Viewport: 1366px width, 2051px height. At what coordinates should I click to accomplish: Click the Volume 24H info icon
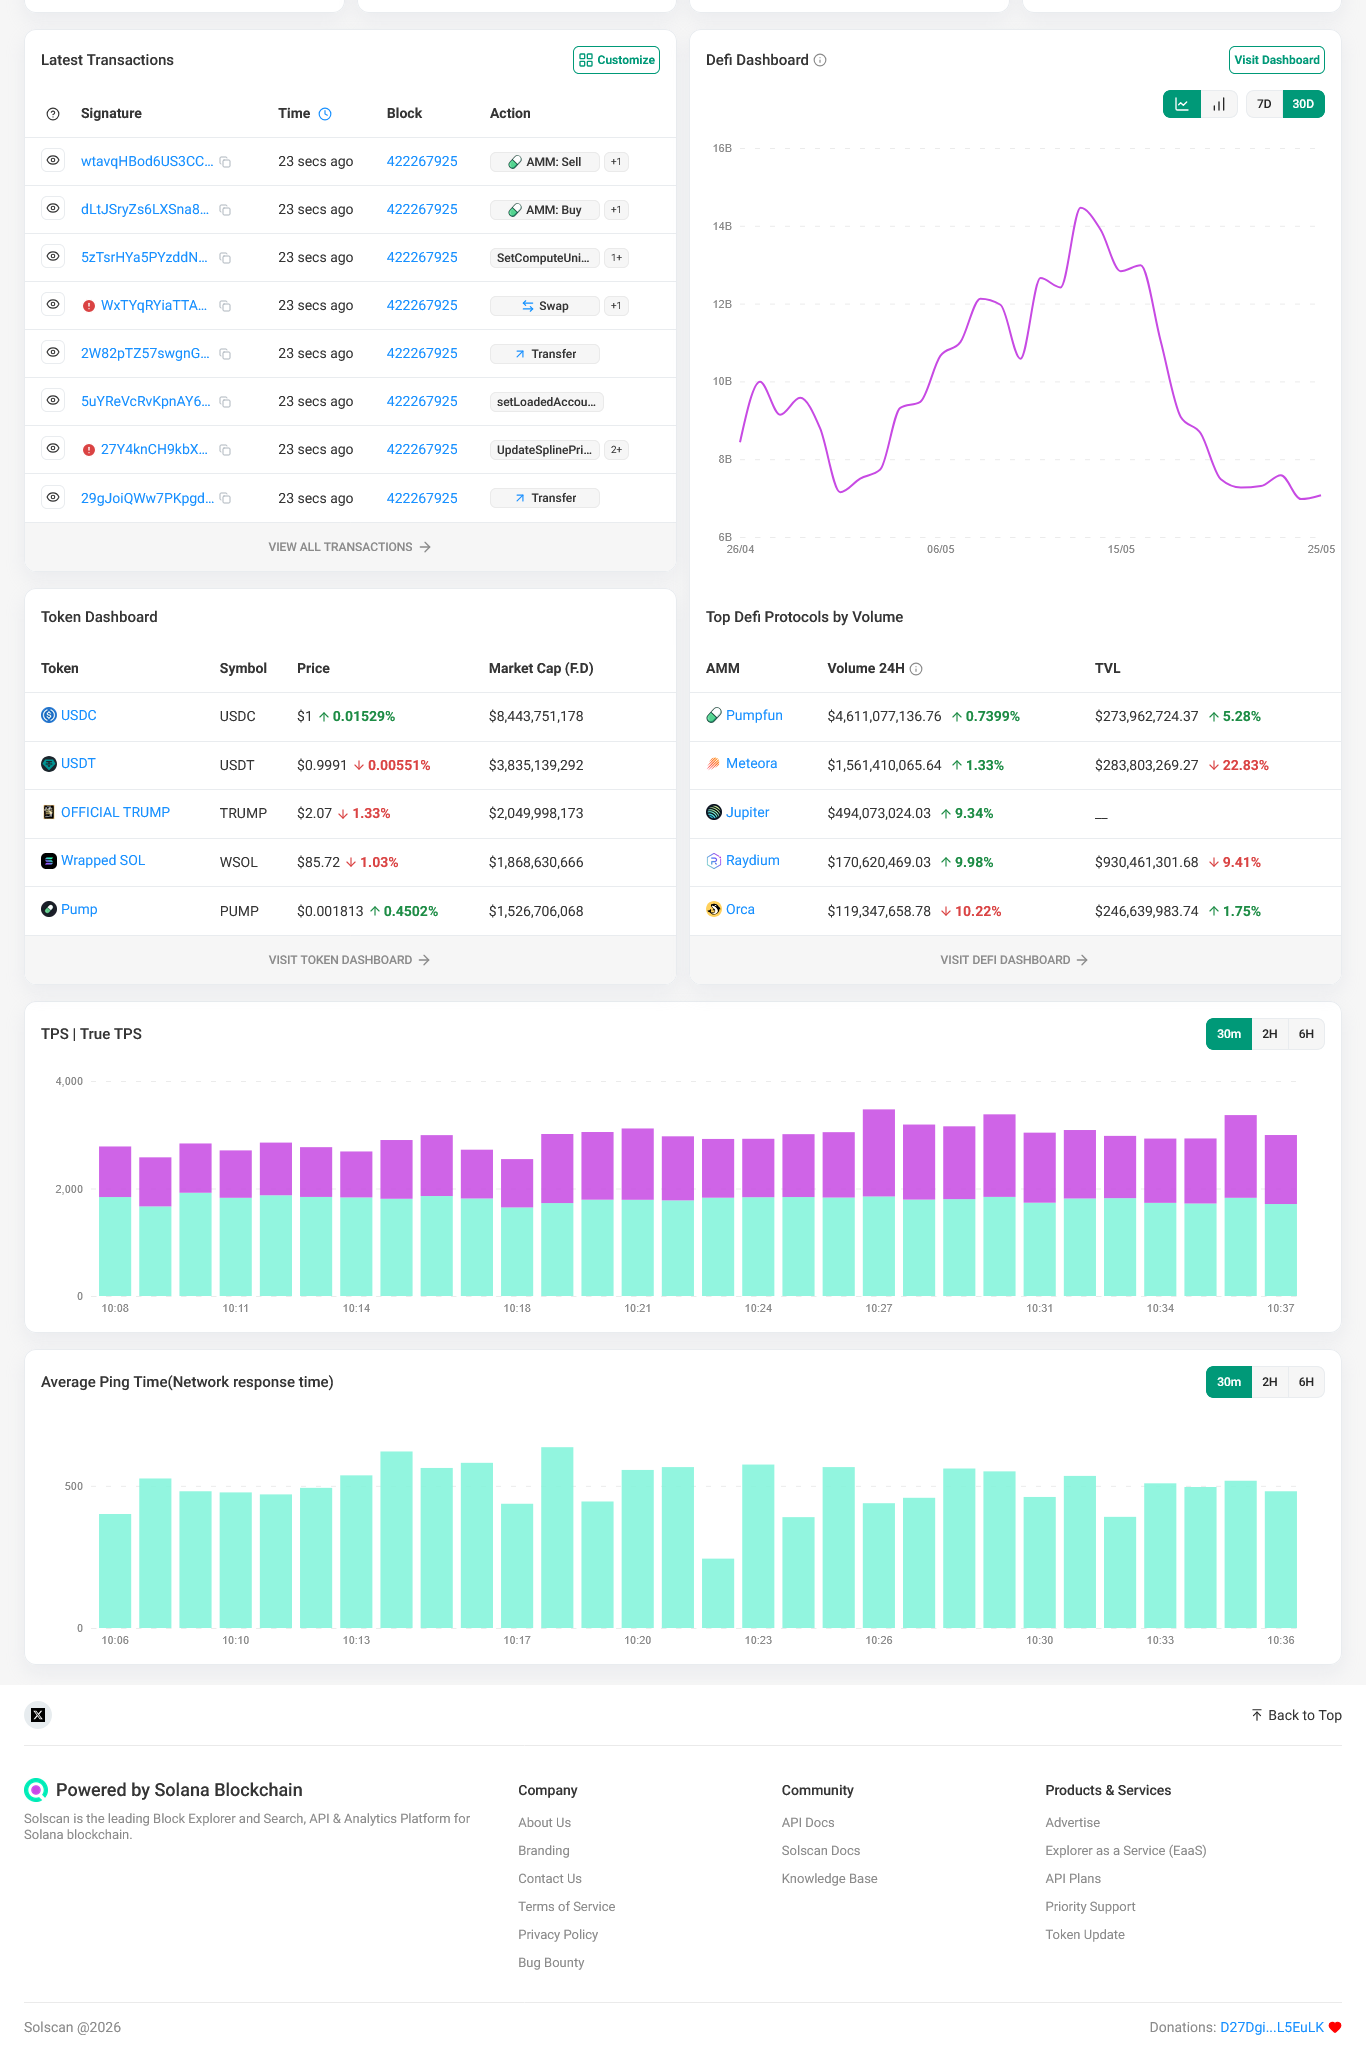click(916, 669)
